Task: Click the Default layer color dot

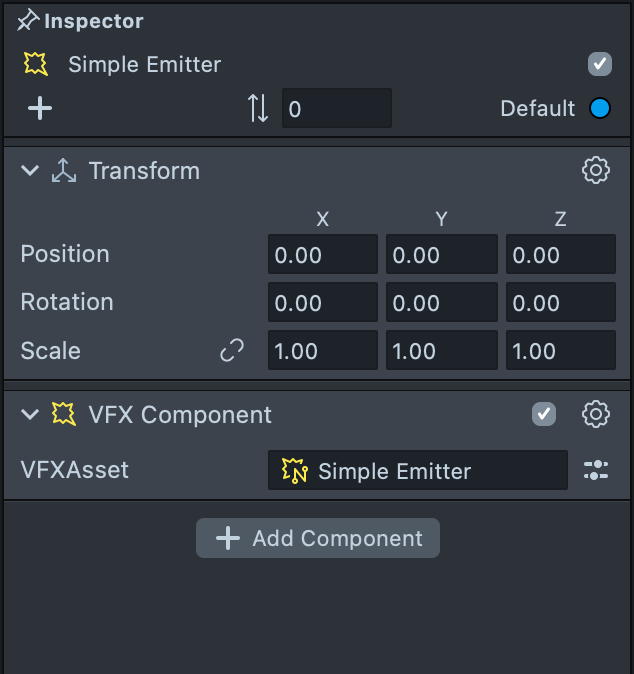Action: tap(600, 108)
